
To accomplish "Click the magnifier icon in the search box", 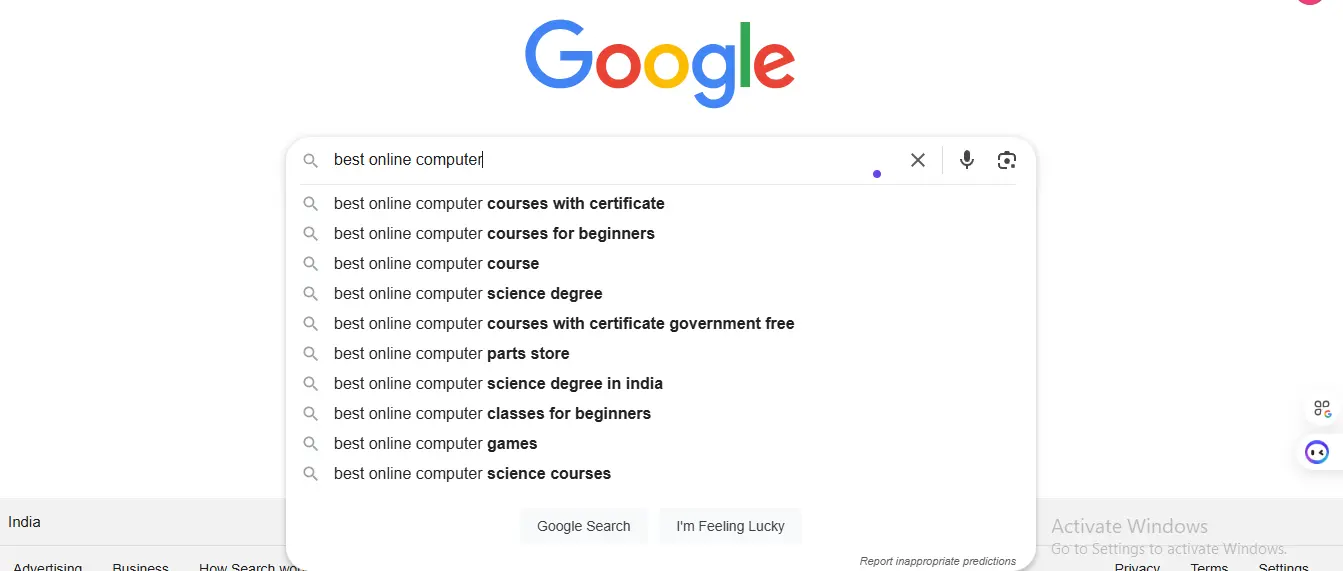I will [311, 160].
